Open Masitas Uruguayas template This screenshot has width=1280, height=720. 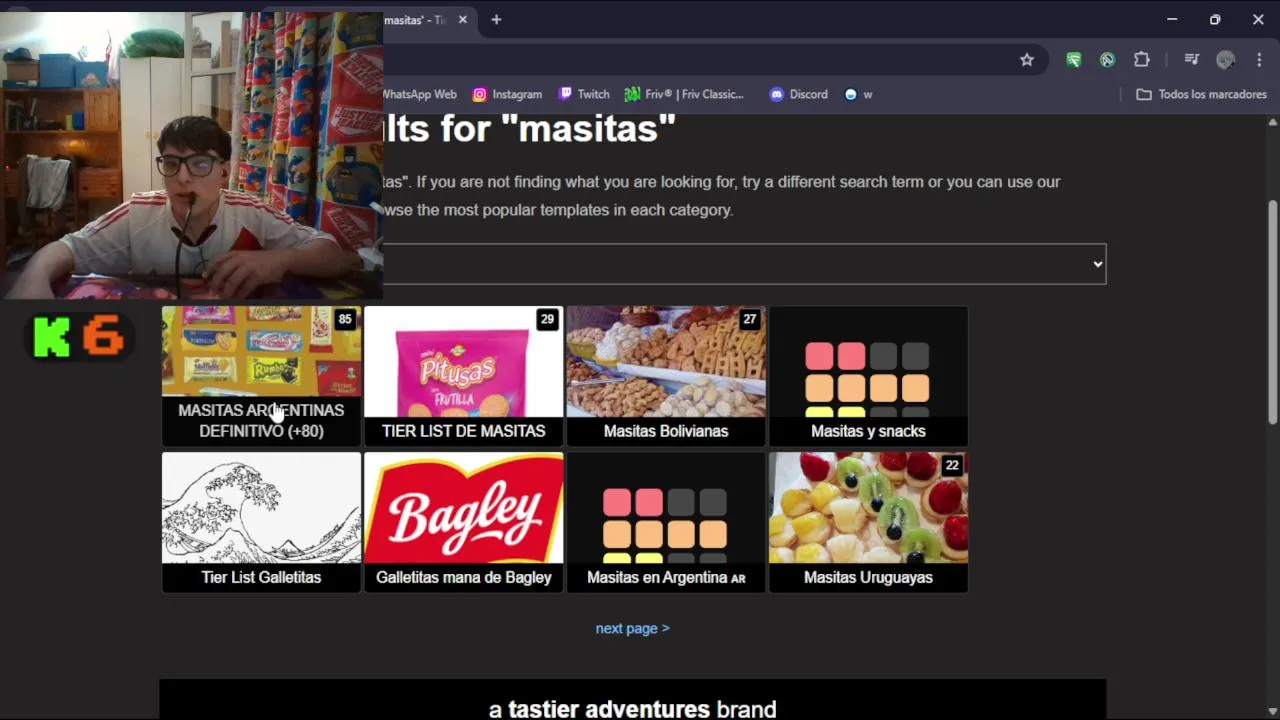pyautogui.click(x=868, y=522)
